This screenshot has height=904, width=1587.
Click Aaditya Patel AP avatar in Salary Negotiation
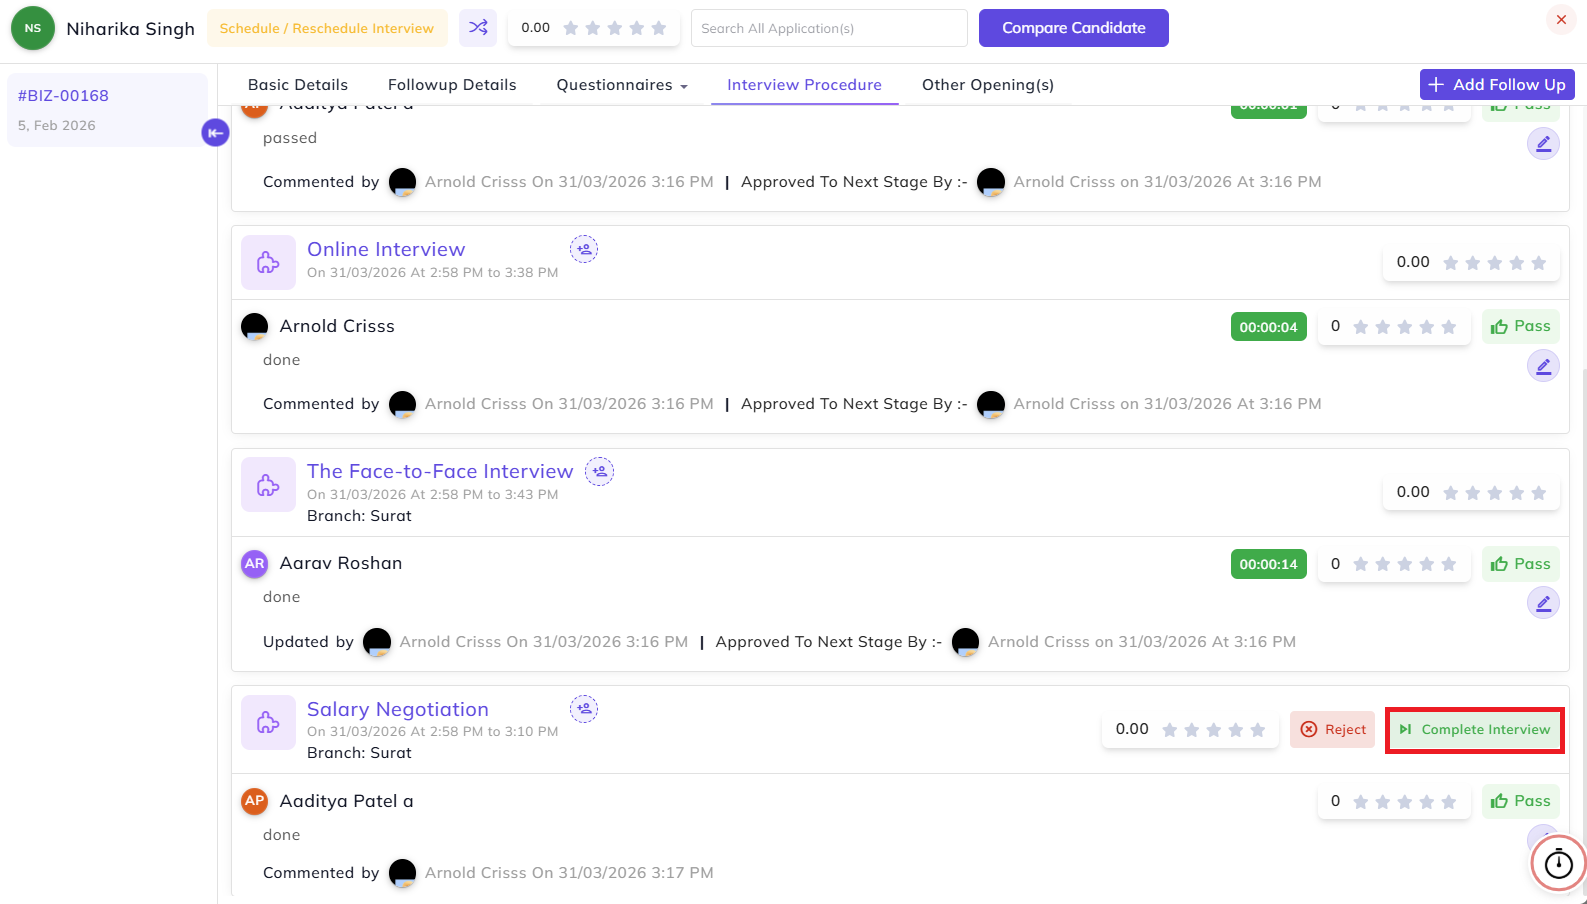click(255, 801)
